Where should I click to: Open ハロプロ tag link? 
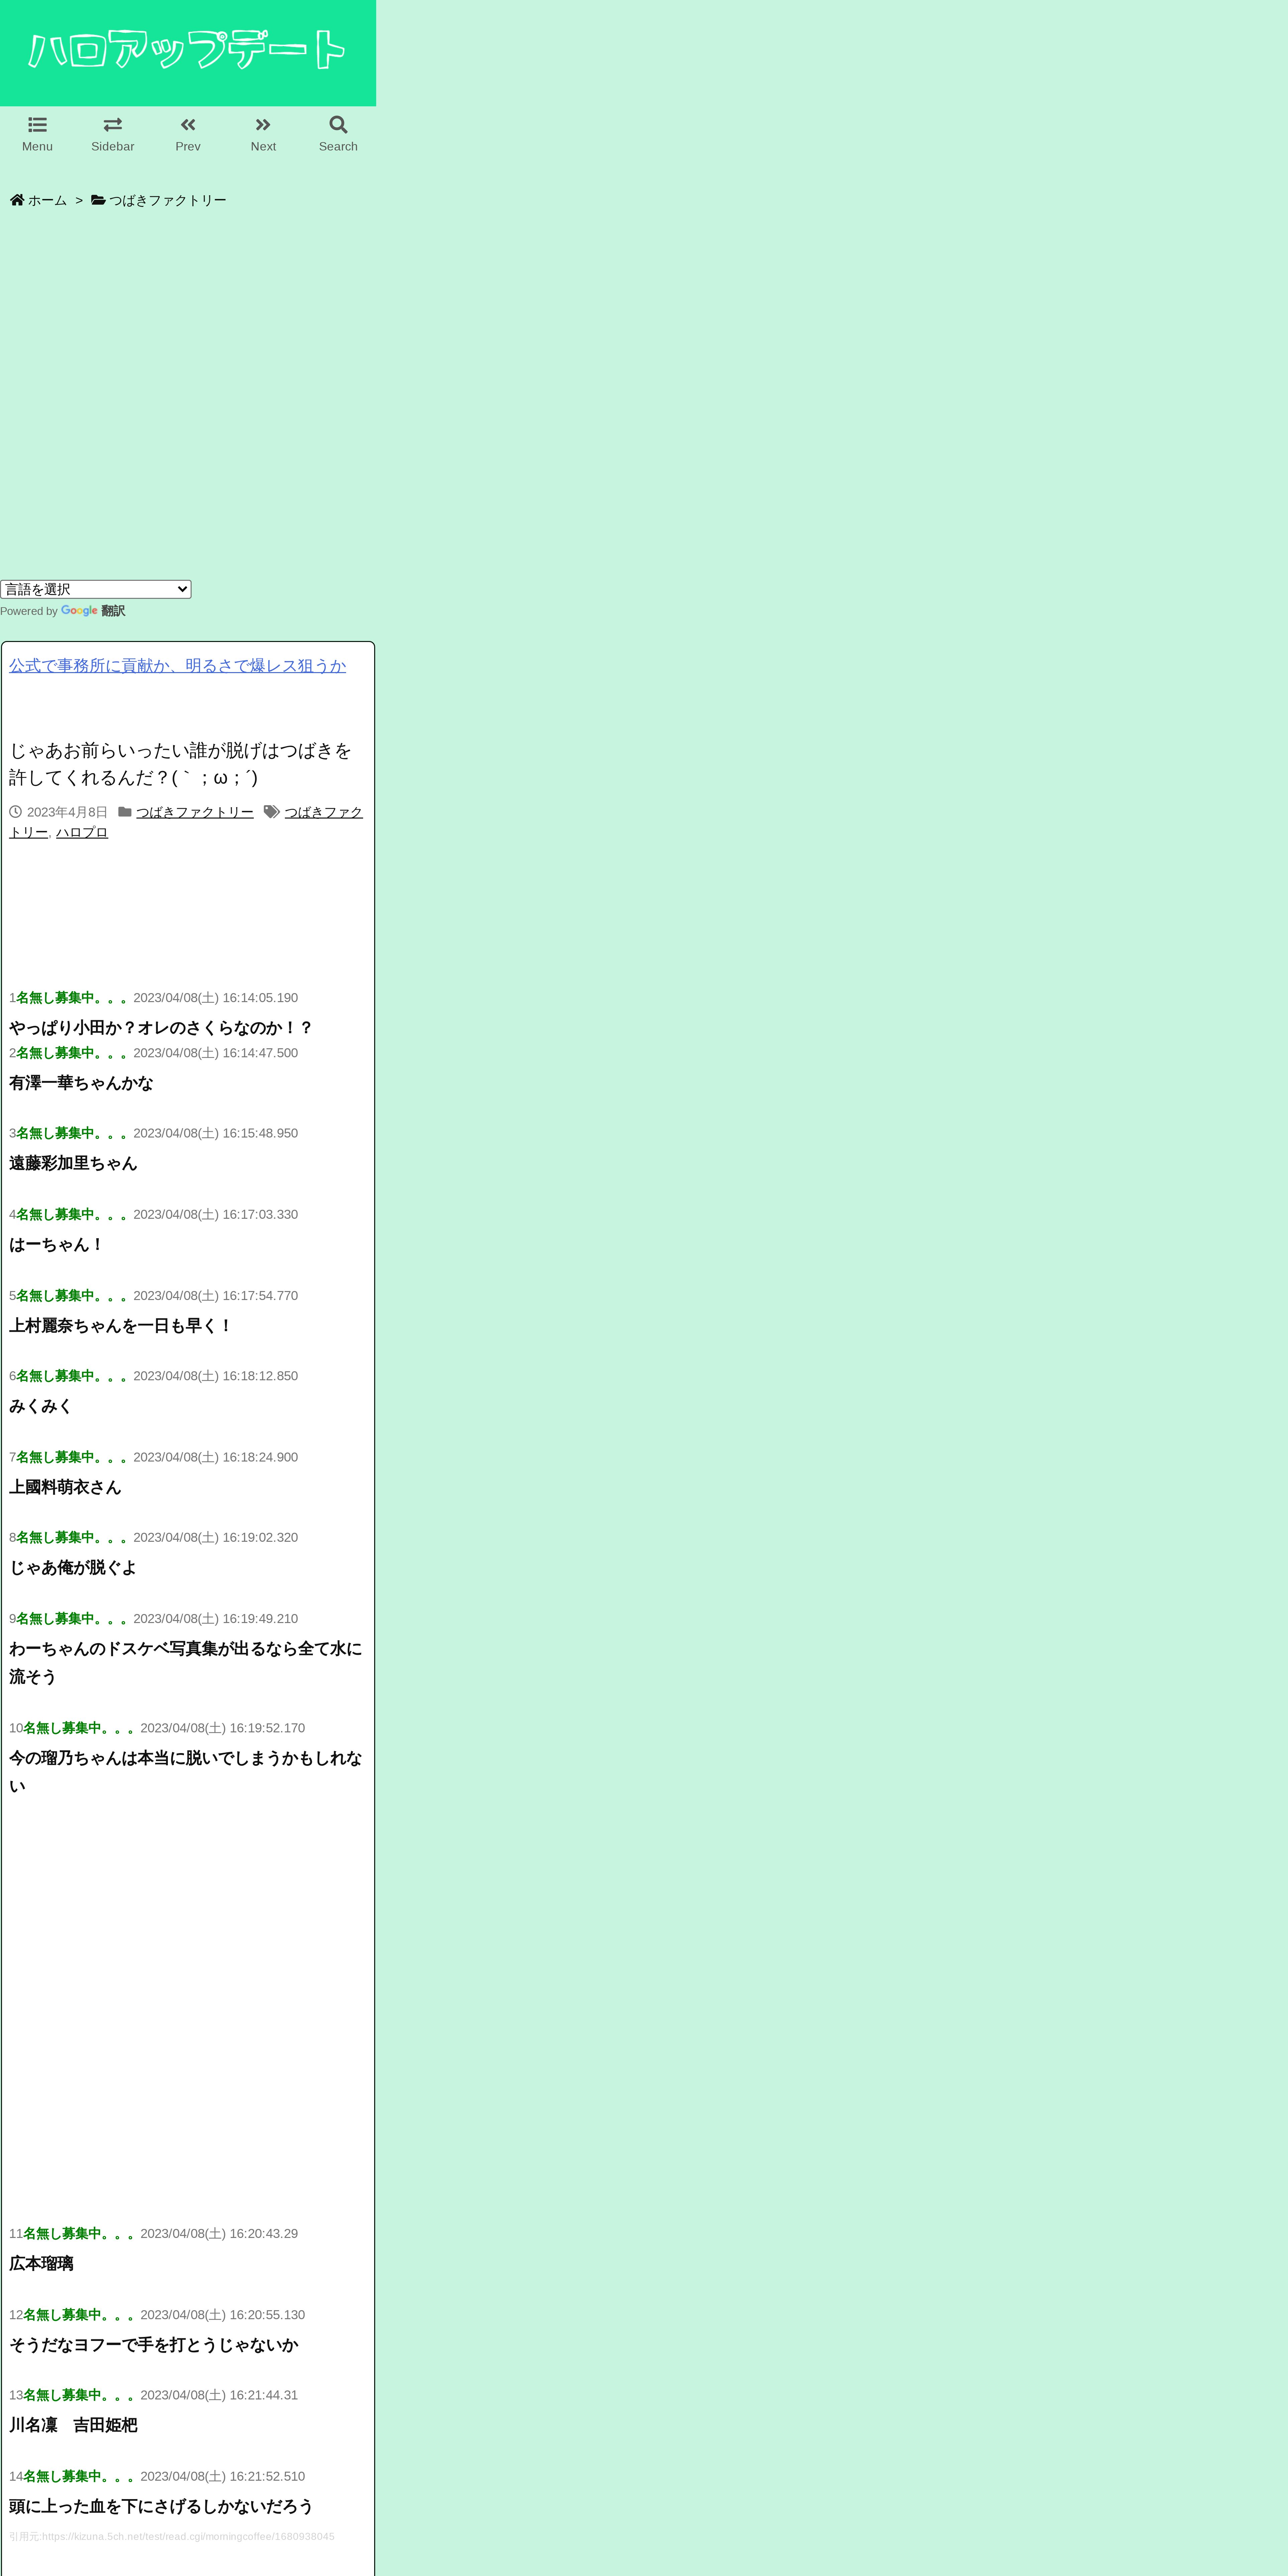click(82, 832)
